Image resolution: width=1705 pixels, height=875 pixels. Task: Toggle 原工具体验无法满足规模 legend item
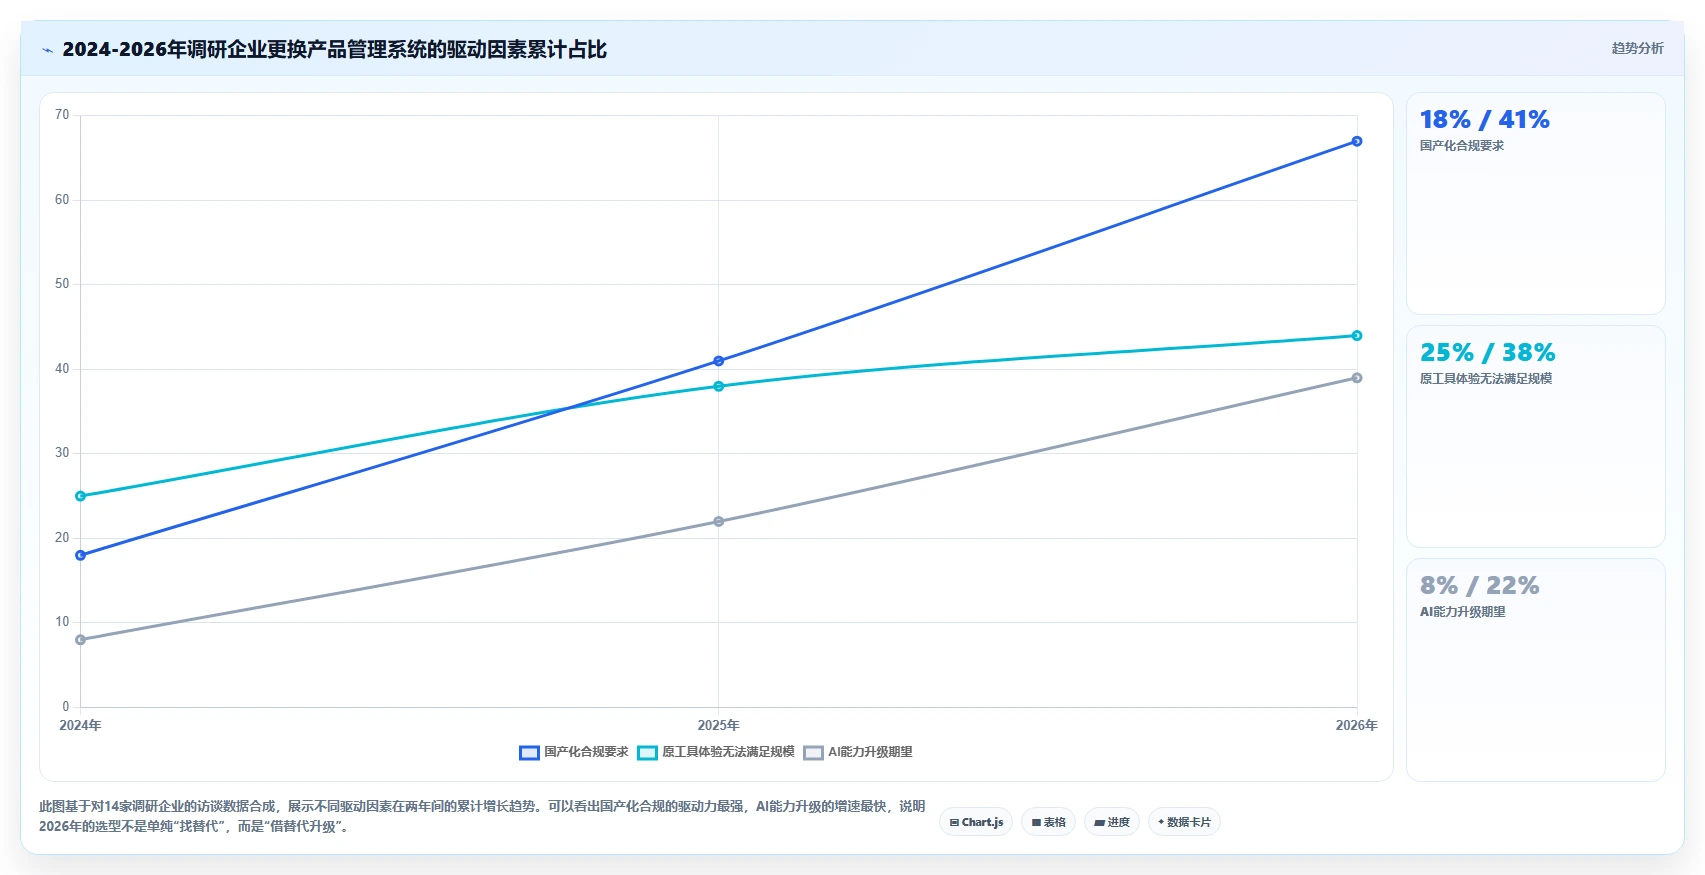pos(716,752)
